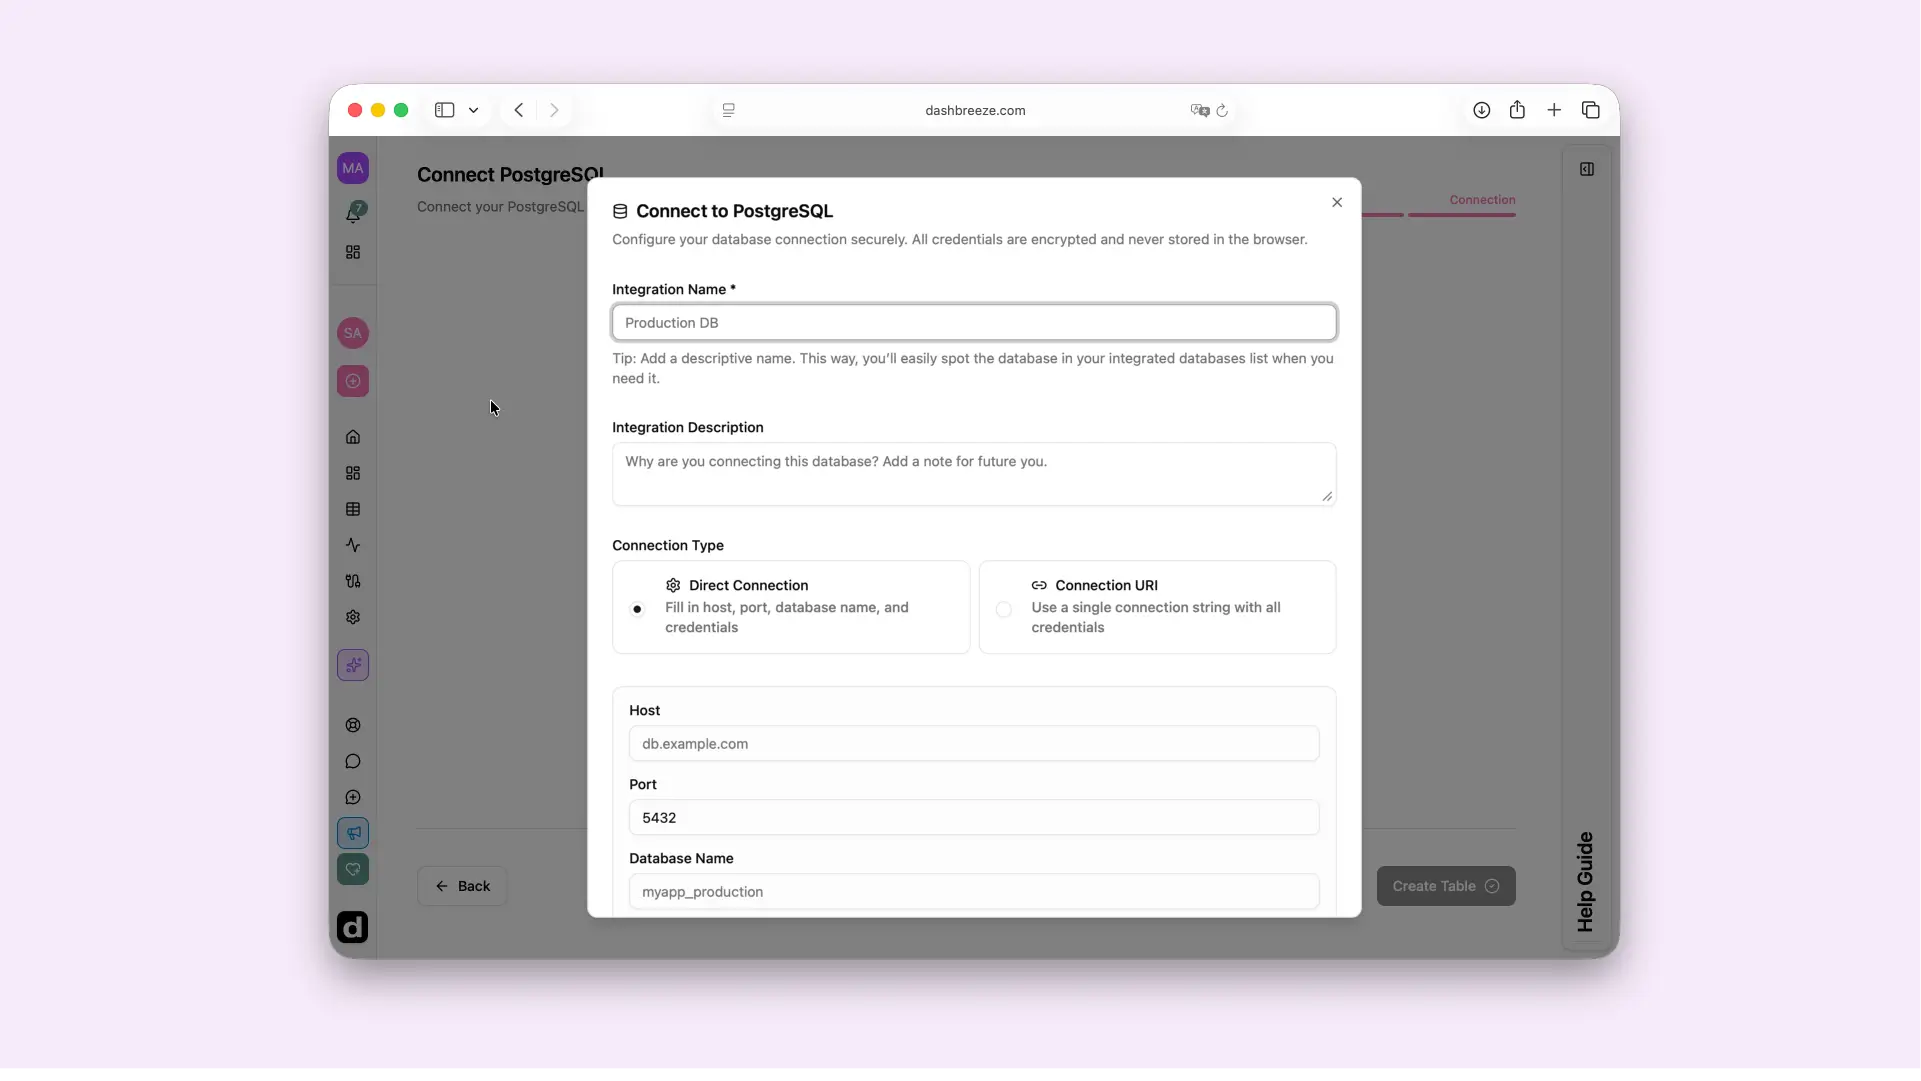Click the dashbreeze.com address bar

point(975,110)
